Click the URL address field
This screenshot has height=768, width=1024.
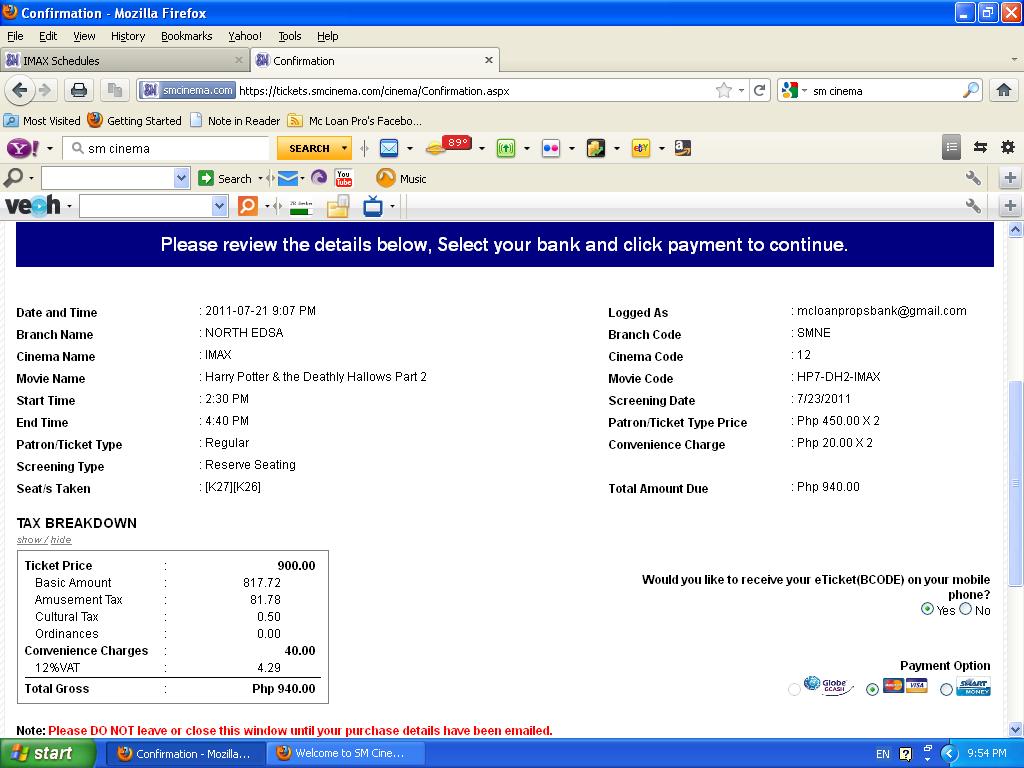click(475, 91)
